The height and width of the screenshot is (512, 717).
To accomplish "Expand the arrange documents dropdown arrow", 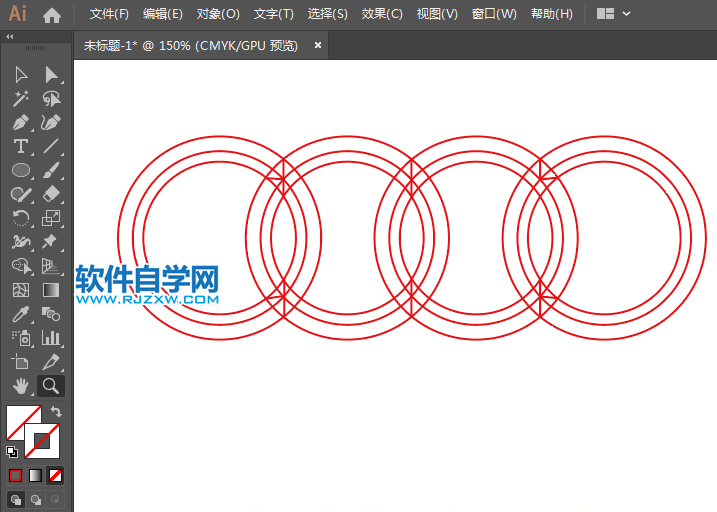I will (x=626, y=14).
